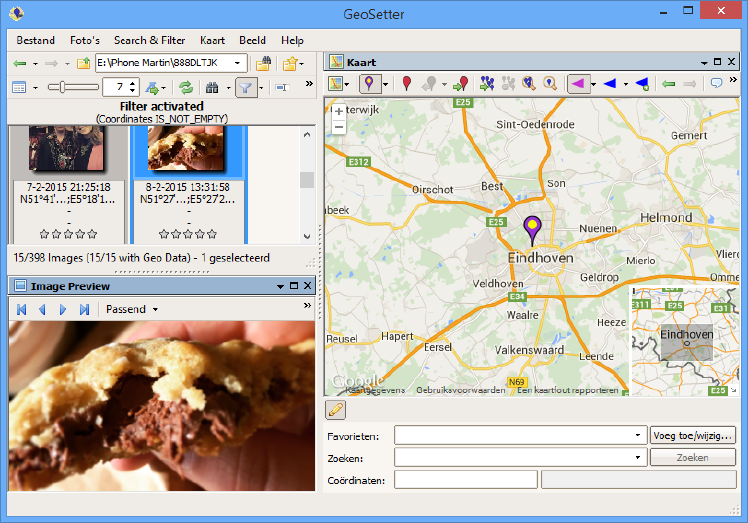
Task: Open the Zoeken combo box dropdown
Action: 637,457
